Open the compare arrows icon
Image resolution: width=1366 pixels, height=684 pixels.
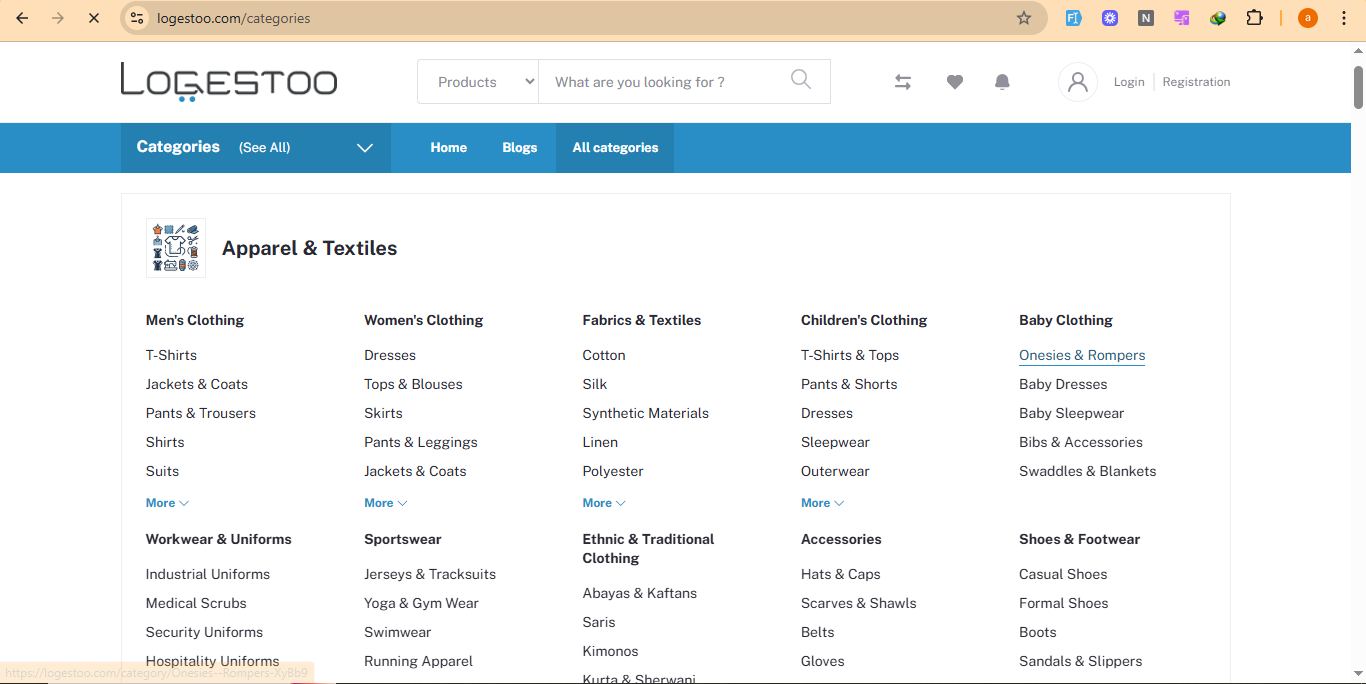pos(903,82)
